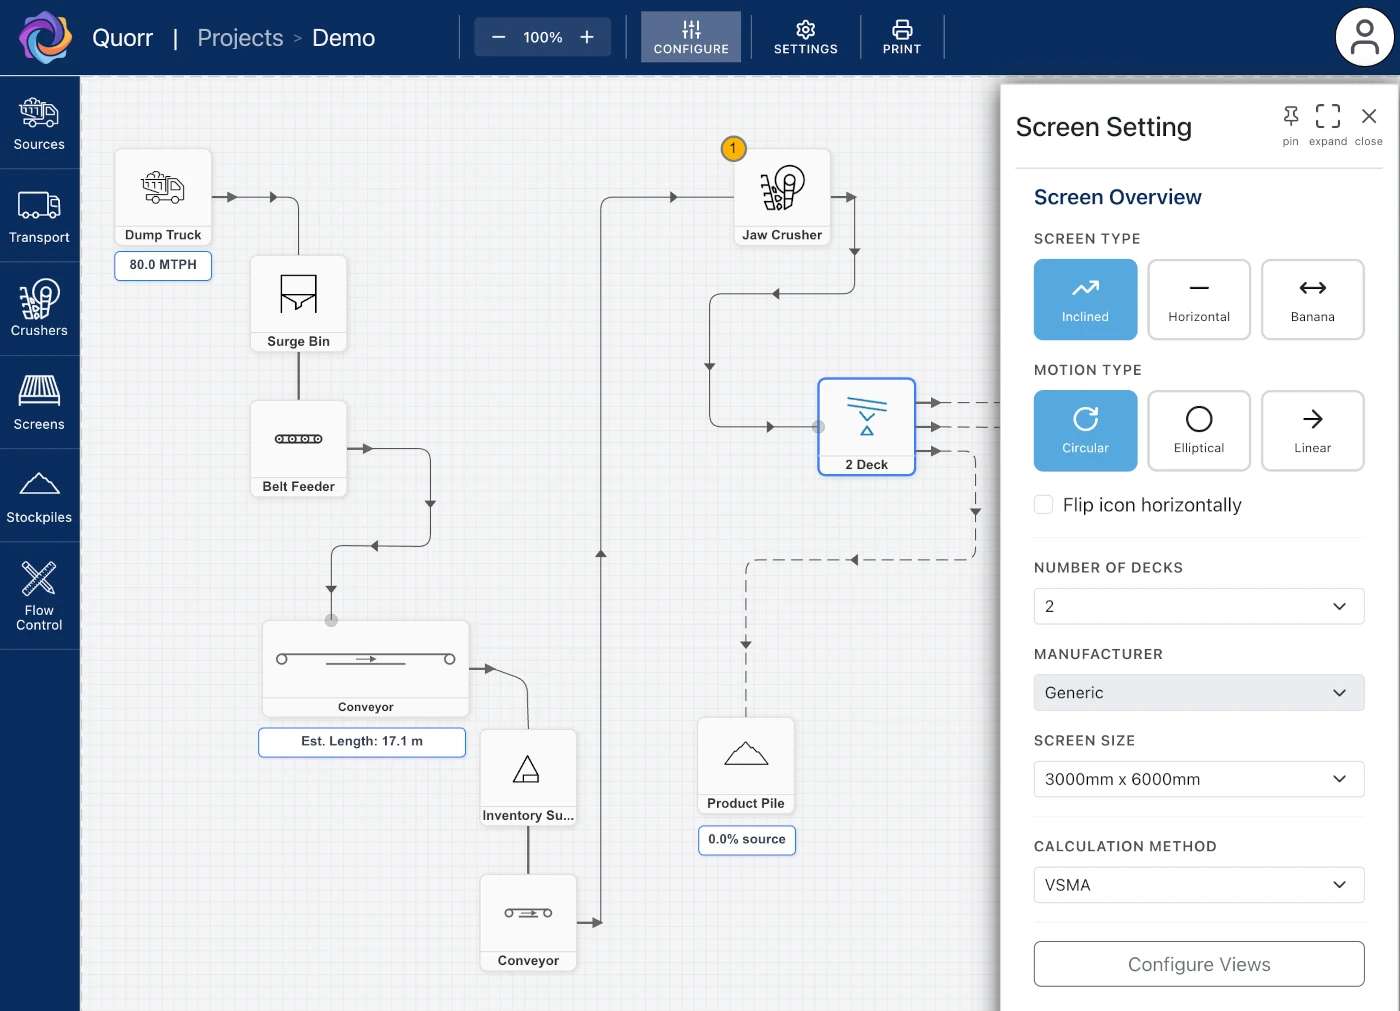The width and height of the screenshot is (1400, 1011).
Task: Click the Est. Length: 17.1 m label
Action: 362,742
